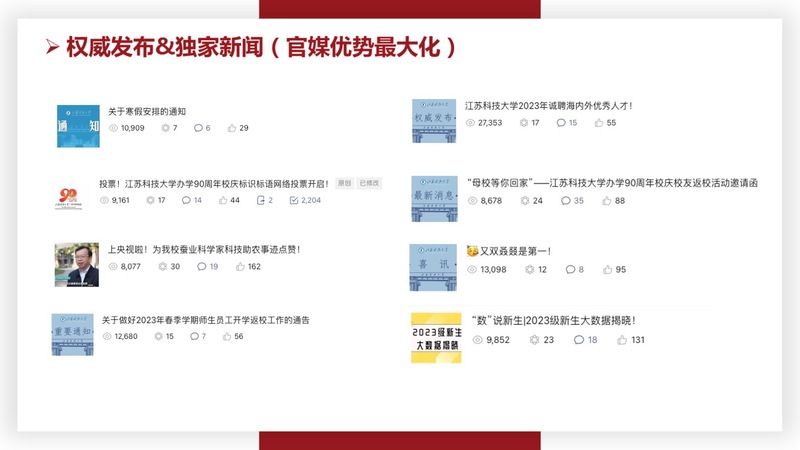The width and height of the screenshot is (800, 450).
Task: Open the 母校等你回家 alumni invitation article
Action: click(612, 184)
